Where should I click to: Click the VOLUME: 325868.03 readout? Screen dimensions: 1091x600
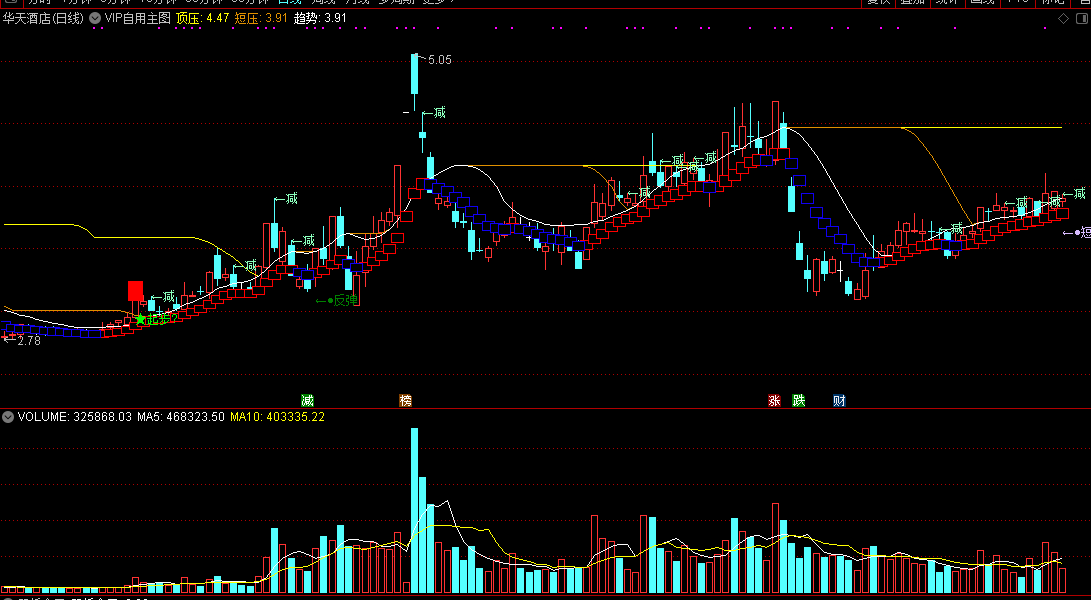tap(74, 417)
